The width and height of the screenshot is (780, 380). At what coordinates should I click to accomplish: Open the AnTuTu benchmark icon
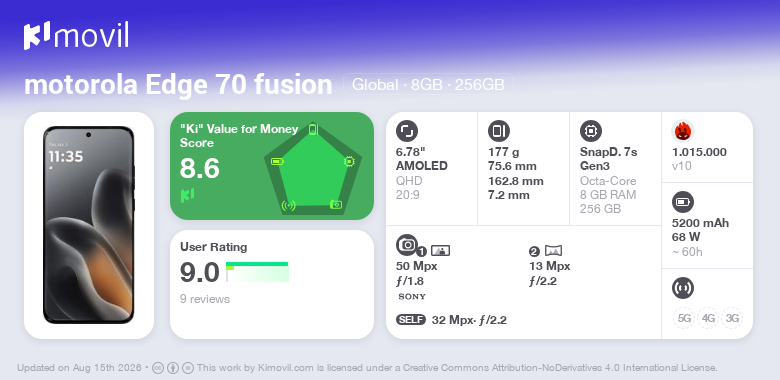[682, 131]
